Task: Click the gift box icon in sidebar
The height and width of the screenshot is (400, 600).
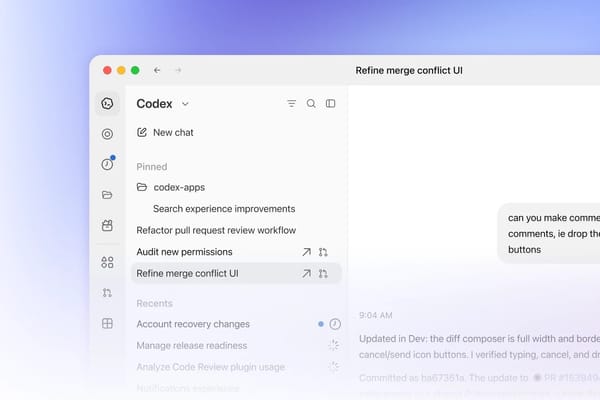Action: [107, 225]
